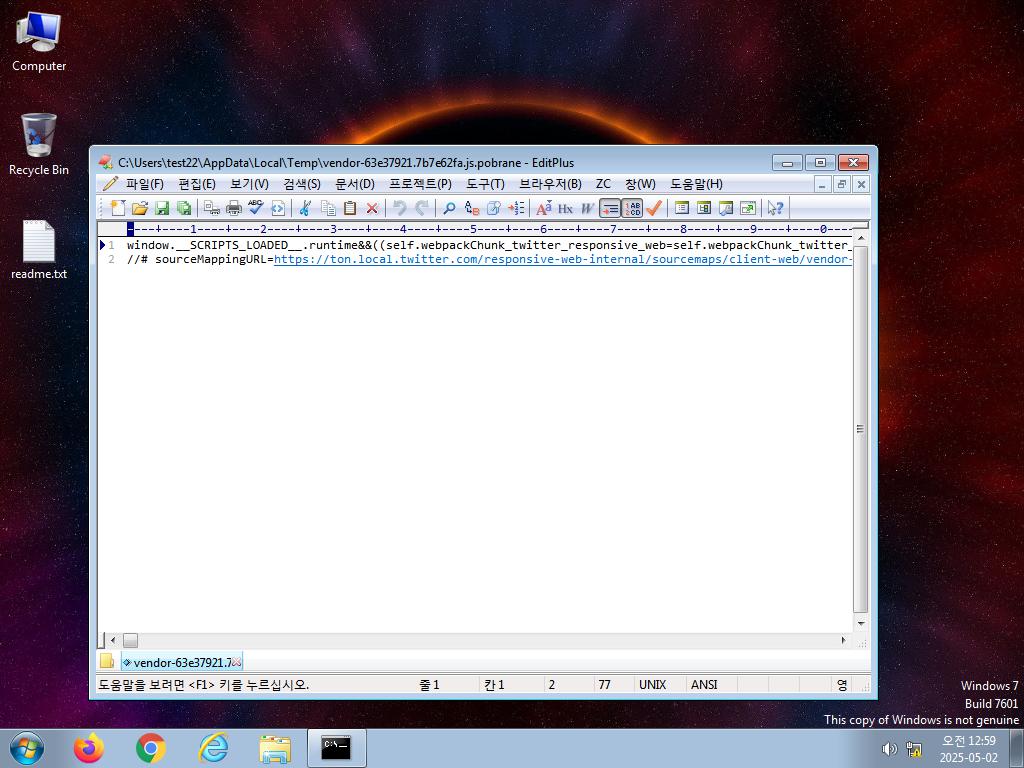This screenshot has height=768, width=1024.
Task: Cut selected text with scissors icon
Action: coord(305,208)
